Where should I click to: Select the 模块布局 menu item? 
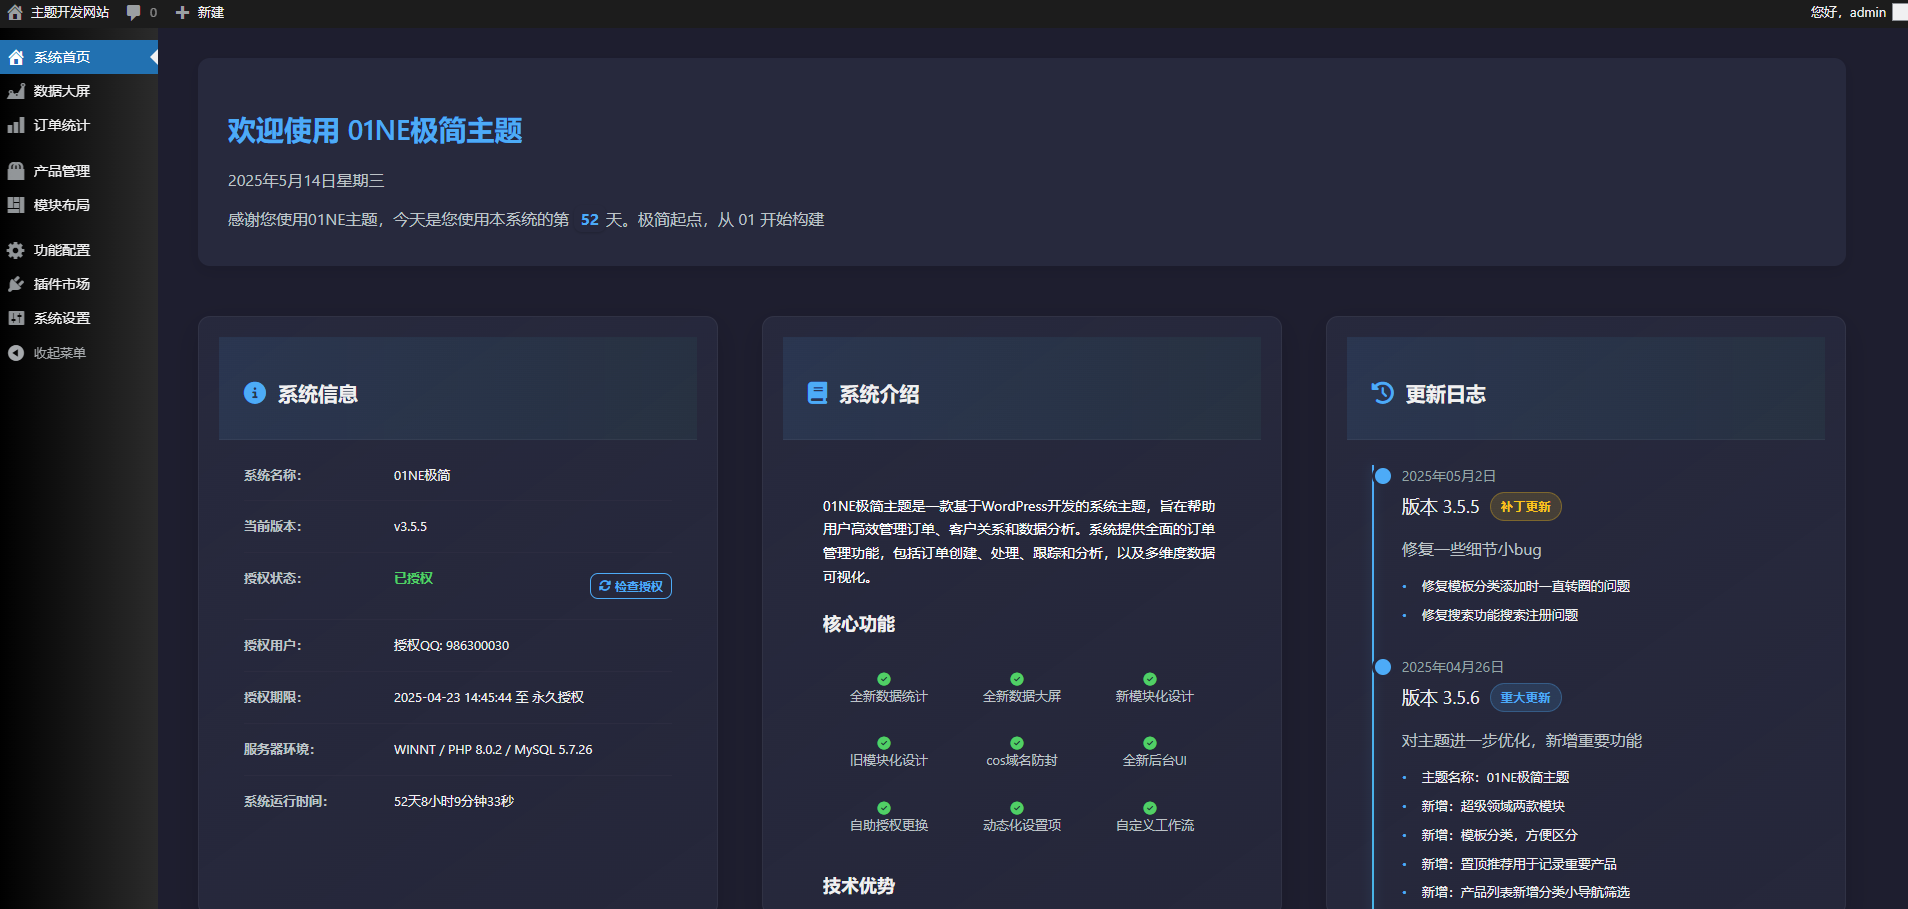click(79, 205)
